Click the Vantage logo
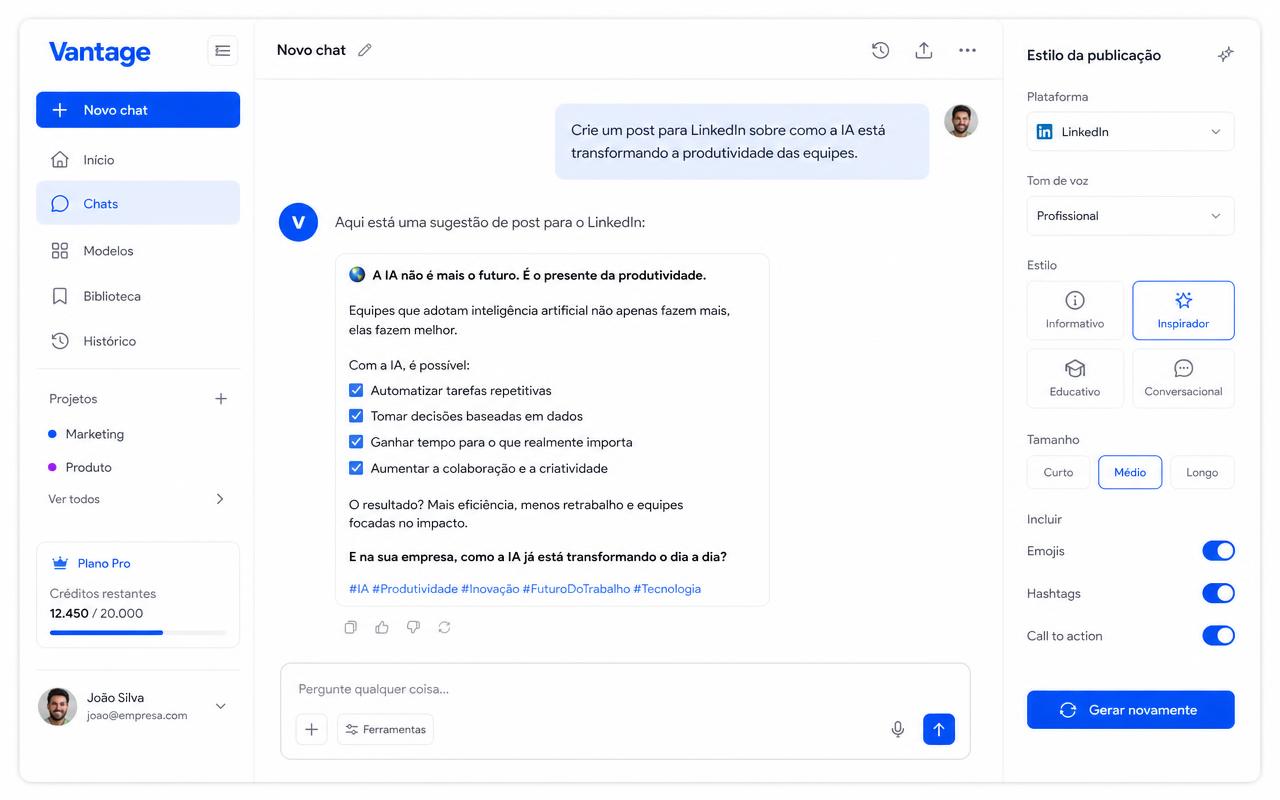This screenshot has height=800, width=1280. (100, 52)
